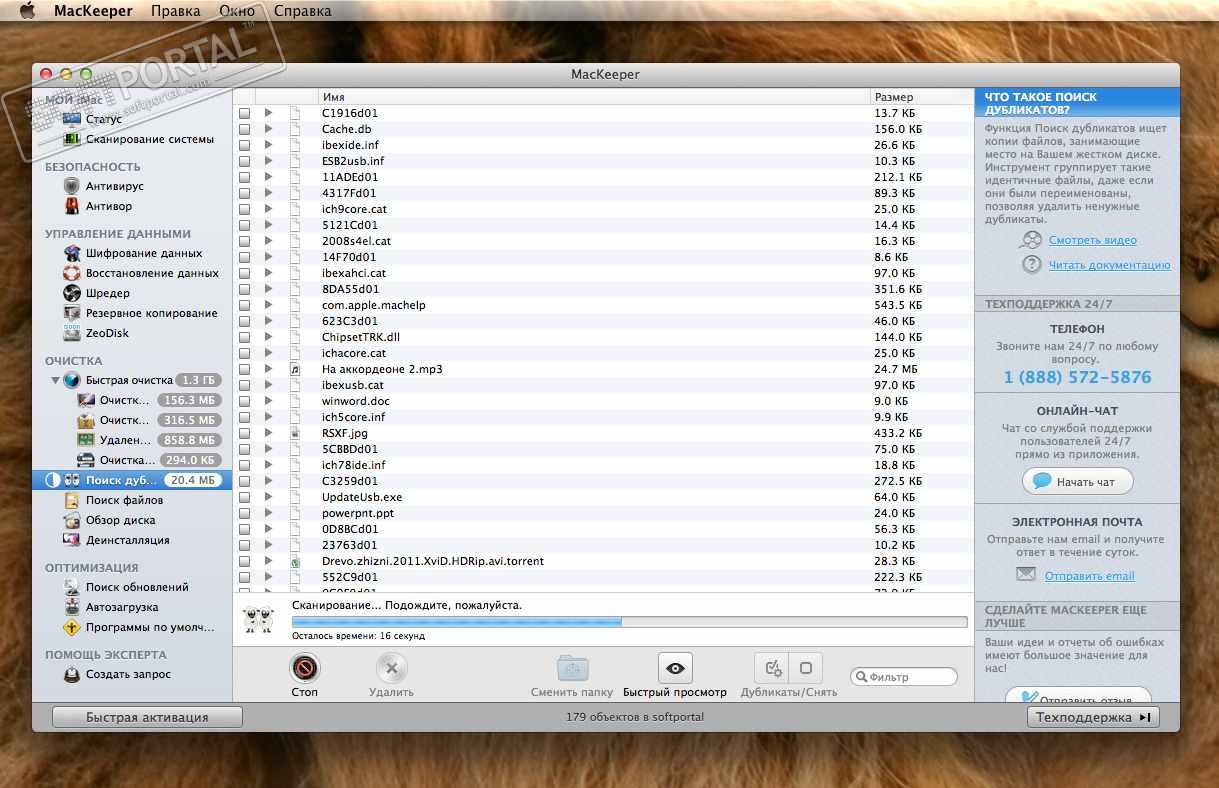1219x788 pixels.
Task: Click the Стоп scan icon
Action: pyautogui.click(x=304, y=668)
